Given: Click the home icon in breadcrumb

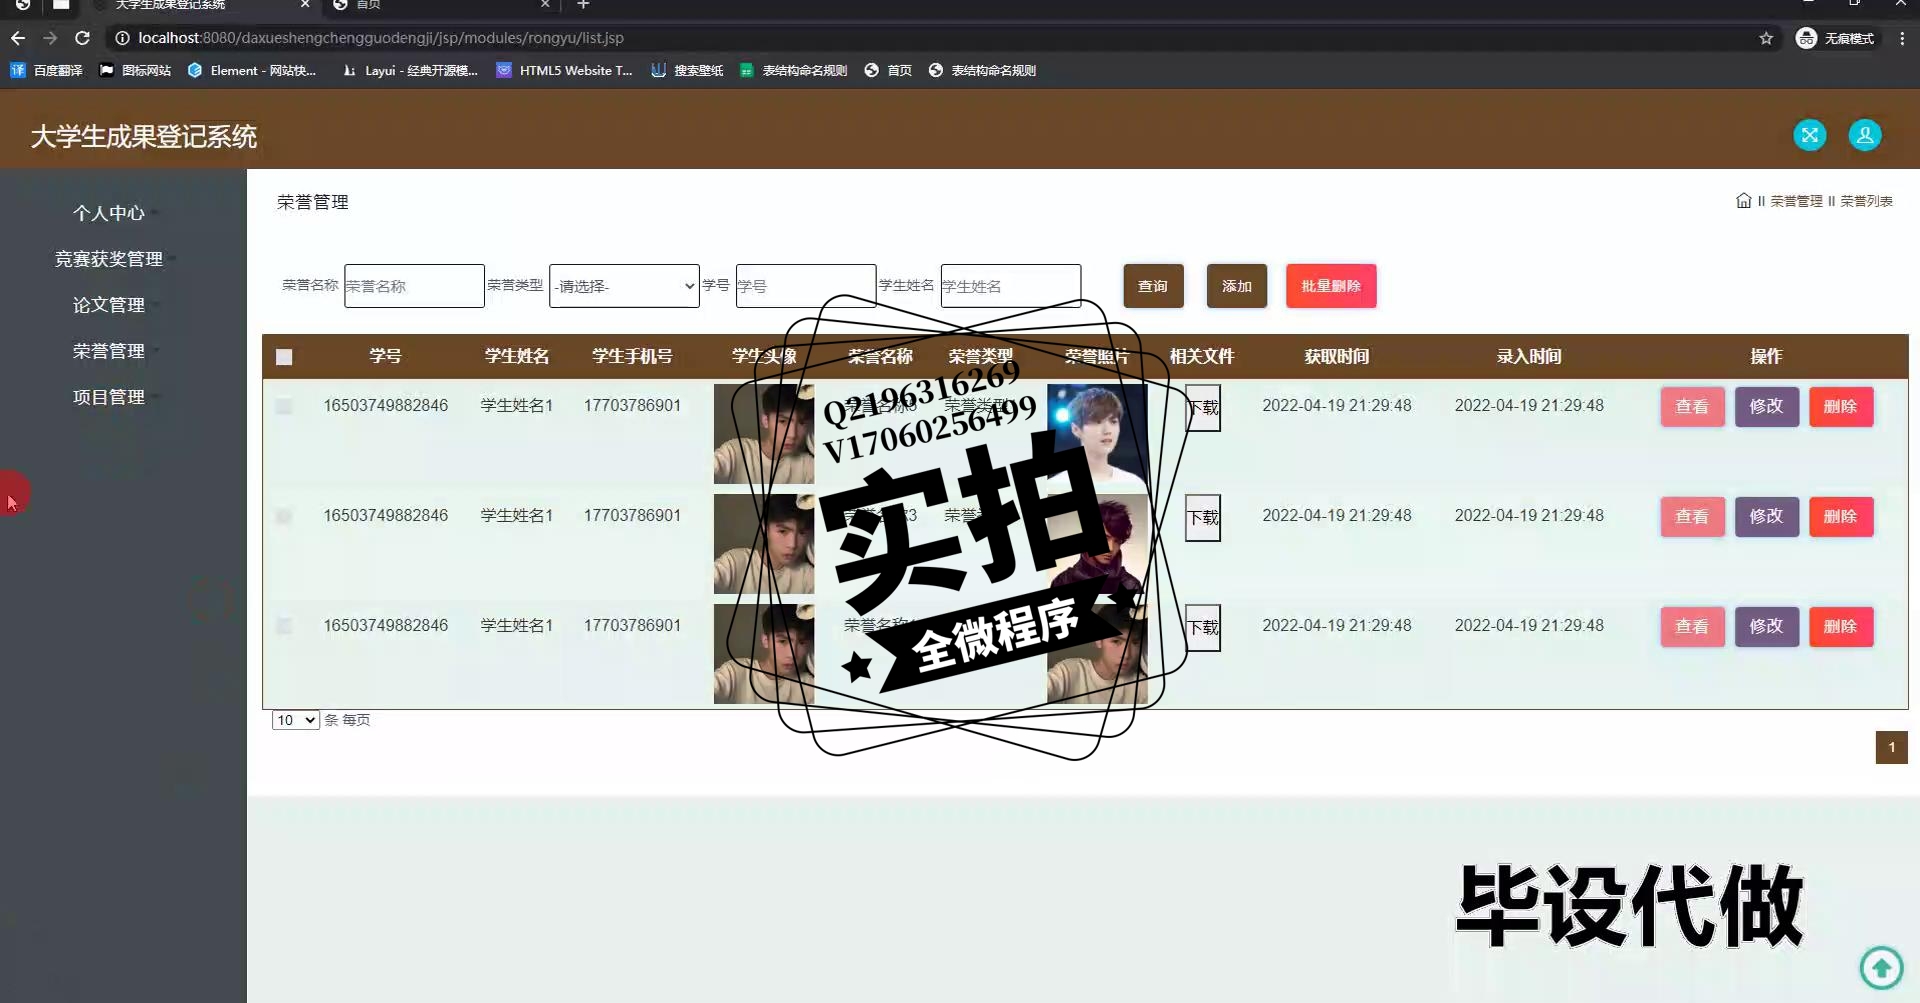Looking at the screenshot, I should [1743, 201].
